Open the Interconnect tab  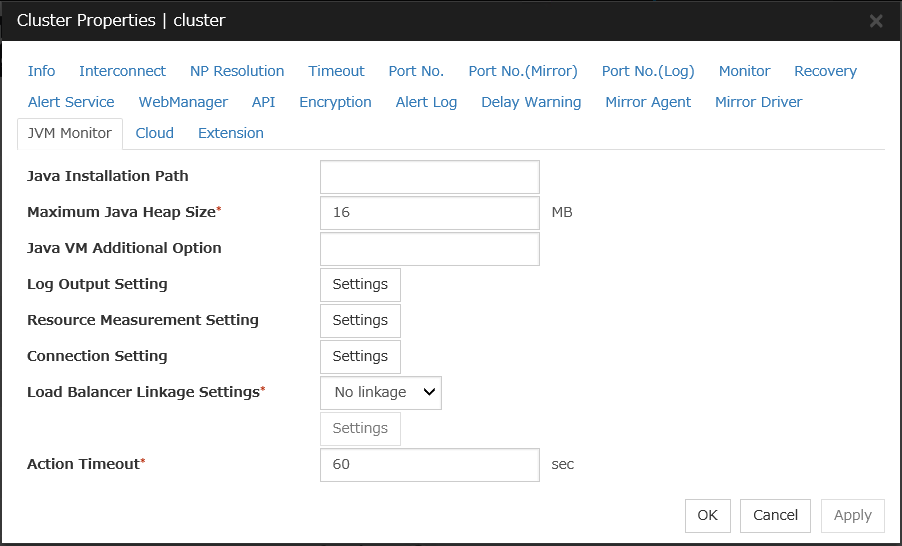[122, 71]
